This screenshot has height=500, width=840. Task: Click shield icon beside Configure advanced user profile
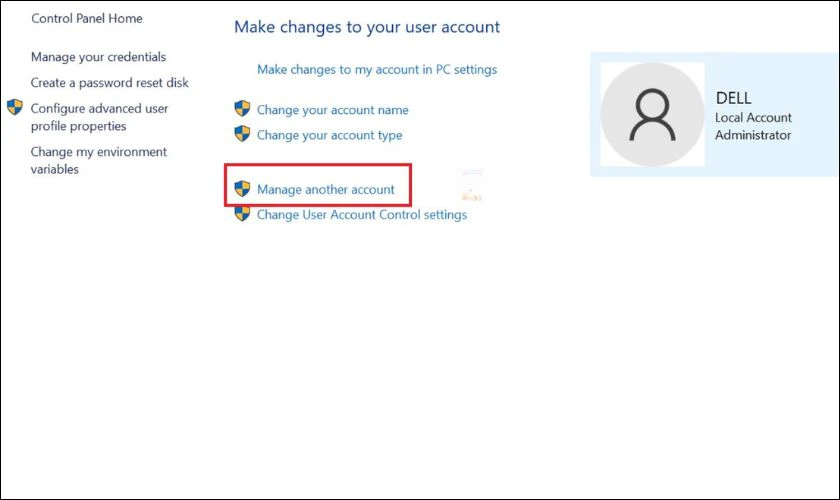coord(15,107)
